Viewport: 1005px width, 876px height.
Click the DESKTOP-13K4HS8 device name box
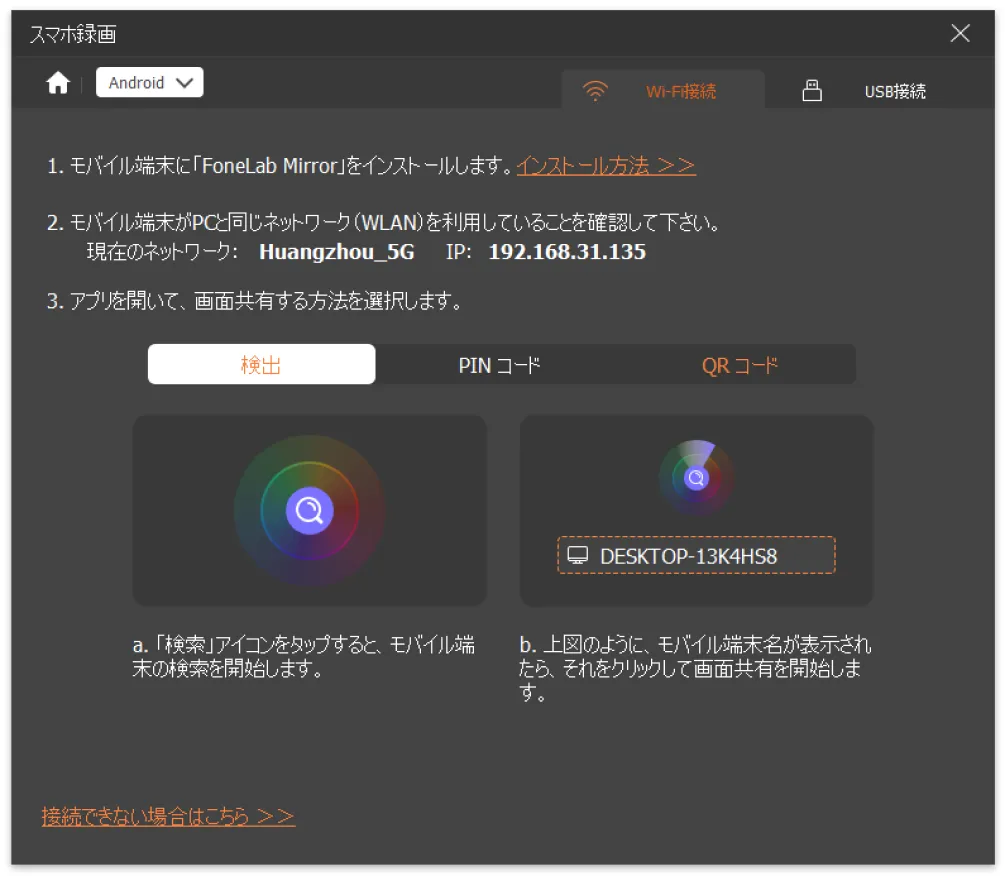pos(696,556)
